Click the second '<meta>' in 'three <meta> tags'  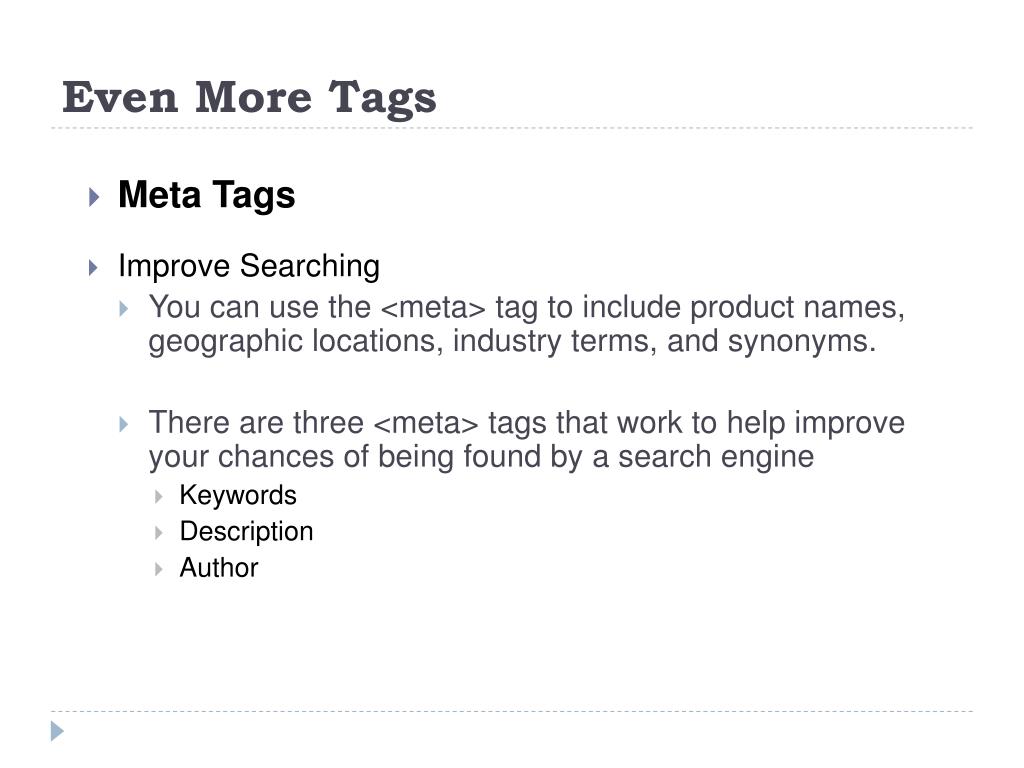click(426, 423)
